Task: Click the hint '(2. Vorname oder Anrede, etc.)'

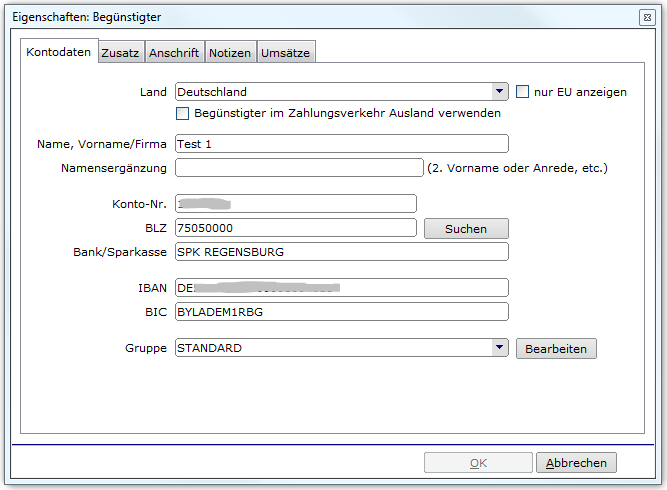Action: point(517,168)
